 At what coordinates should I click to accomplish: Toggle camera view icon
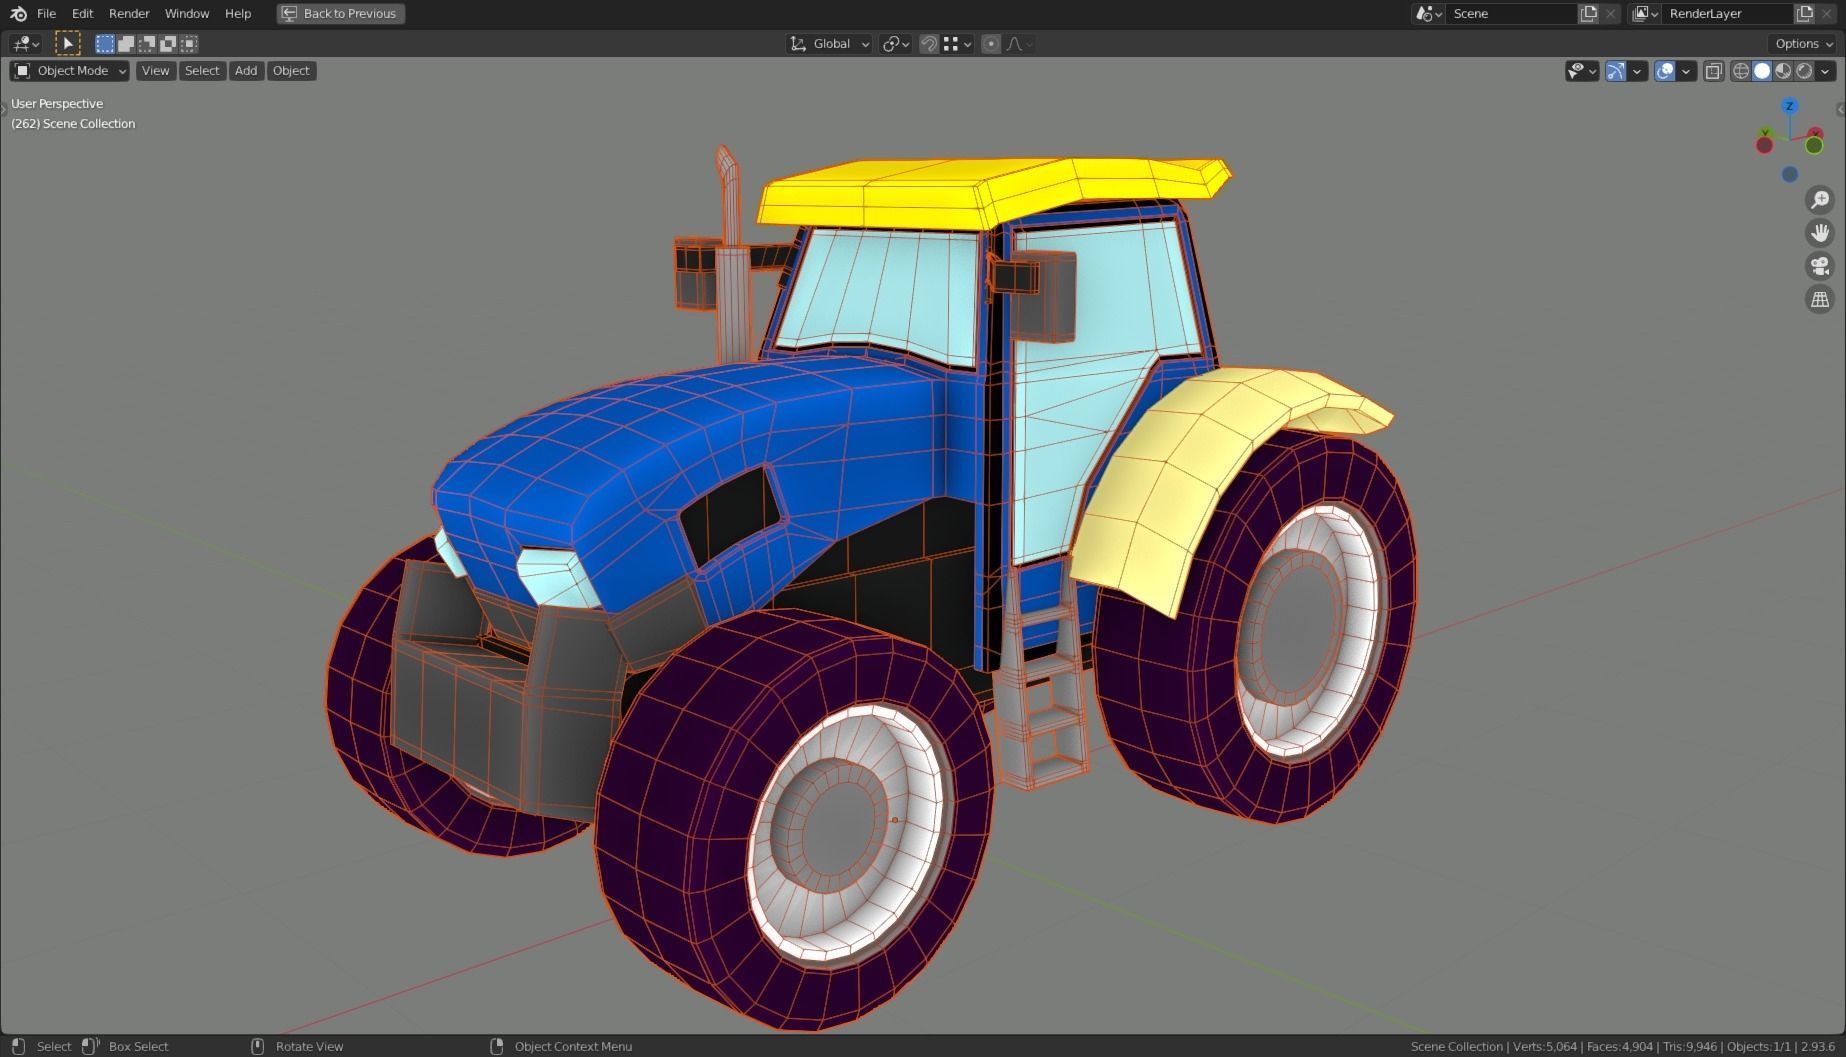(x=1820, y=266)
